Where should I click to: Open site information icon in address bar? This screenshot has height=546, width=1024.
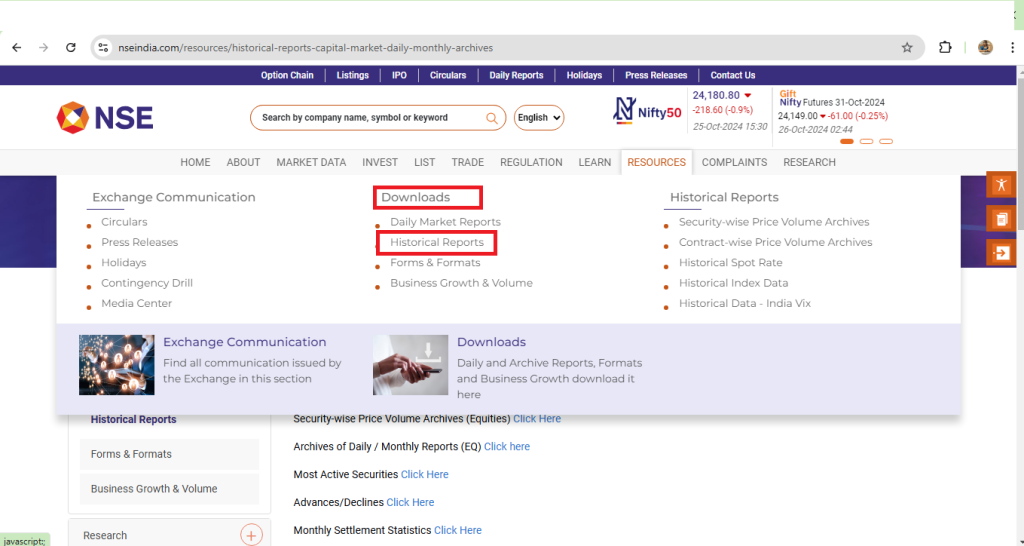coord(103,48)
